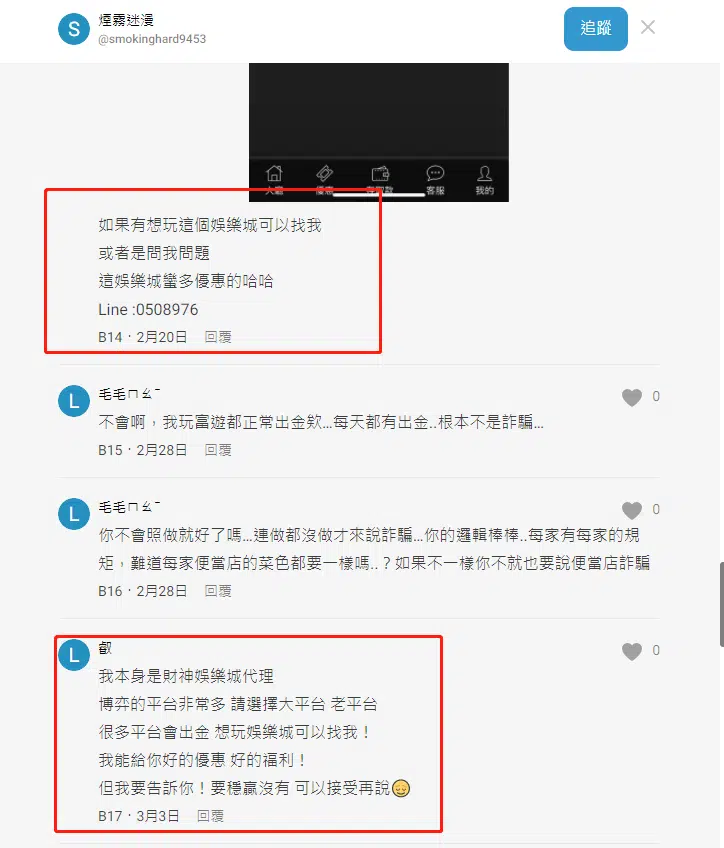
Task: Click the page scrollbar thumb
Action: pyautogui.click(x=721, y=604)
